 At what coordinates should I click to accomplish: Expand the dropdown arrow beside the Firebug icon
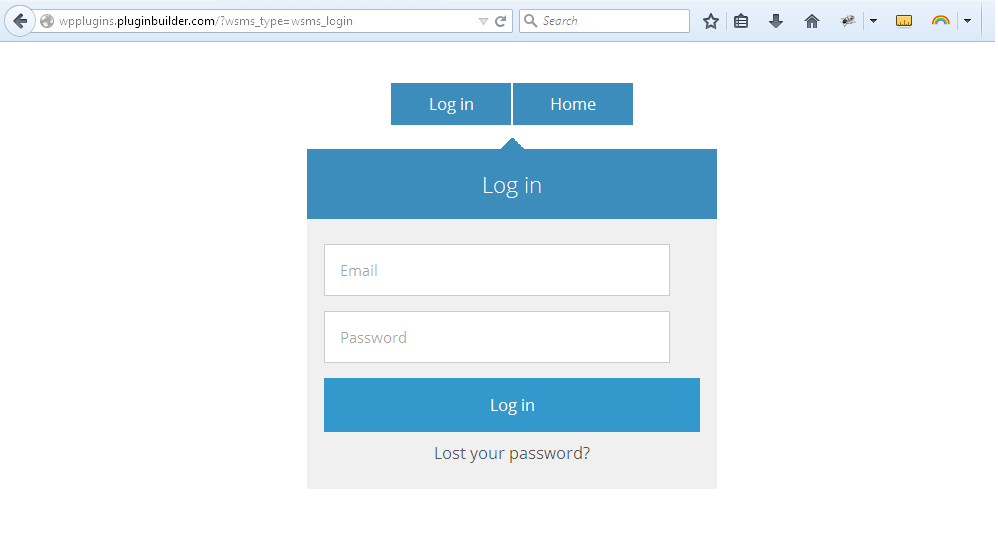pyautogui.click(x=872, y=21)
